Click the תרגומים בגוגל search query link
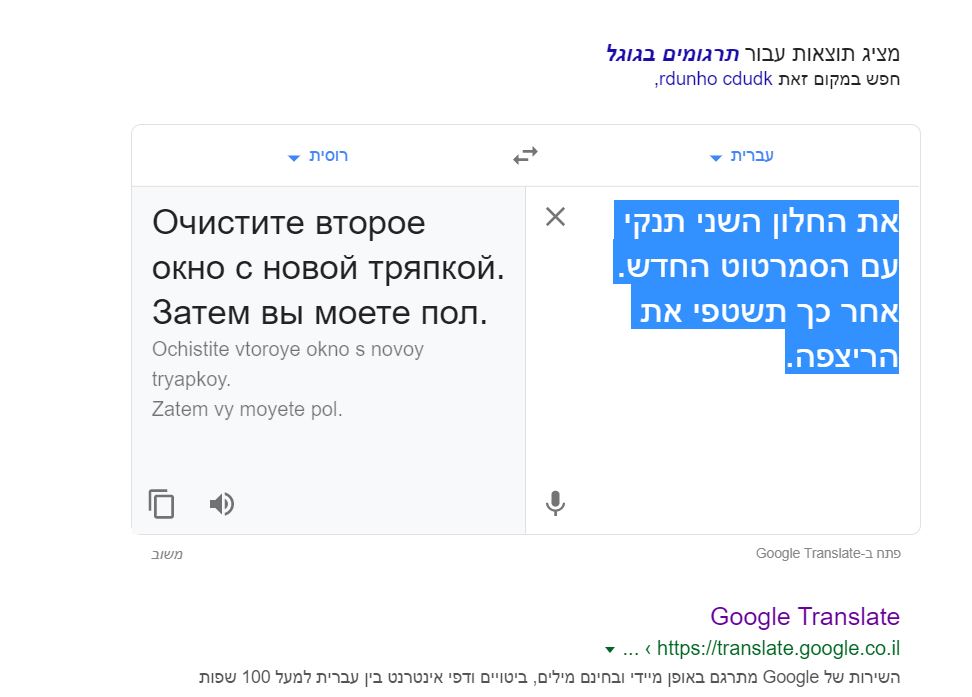The width and height of the screenshot is (972, 697). pyautogui.click(x=674, y=54)
